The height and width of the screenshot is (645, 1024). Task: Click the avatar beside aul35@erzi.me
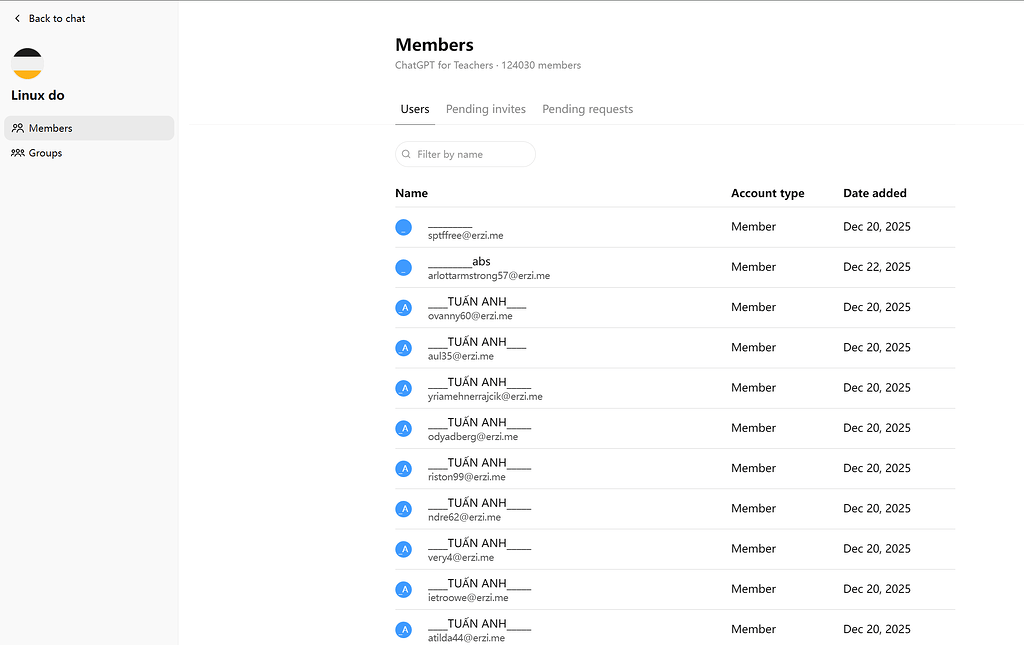coord(404,348)
